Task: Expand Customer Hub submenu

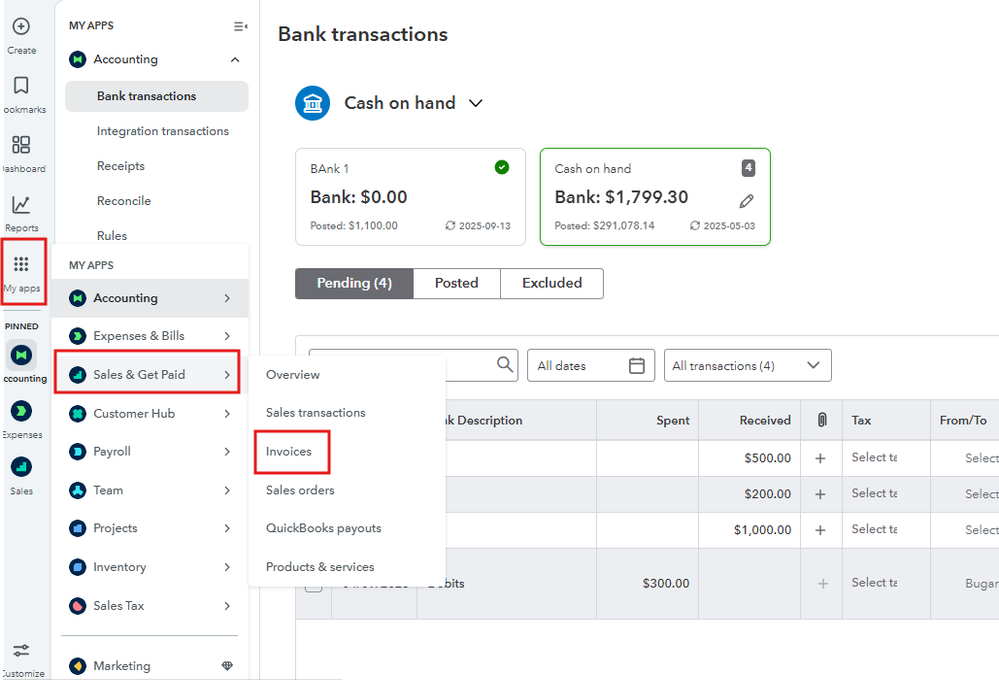Action: pos(227,414)
